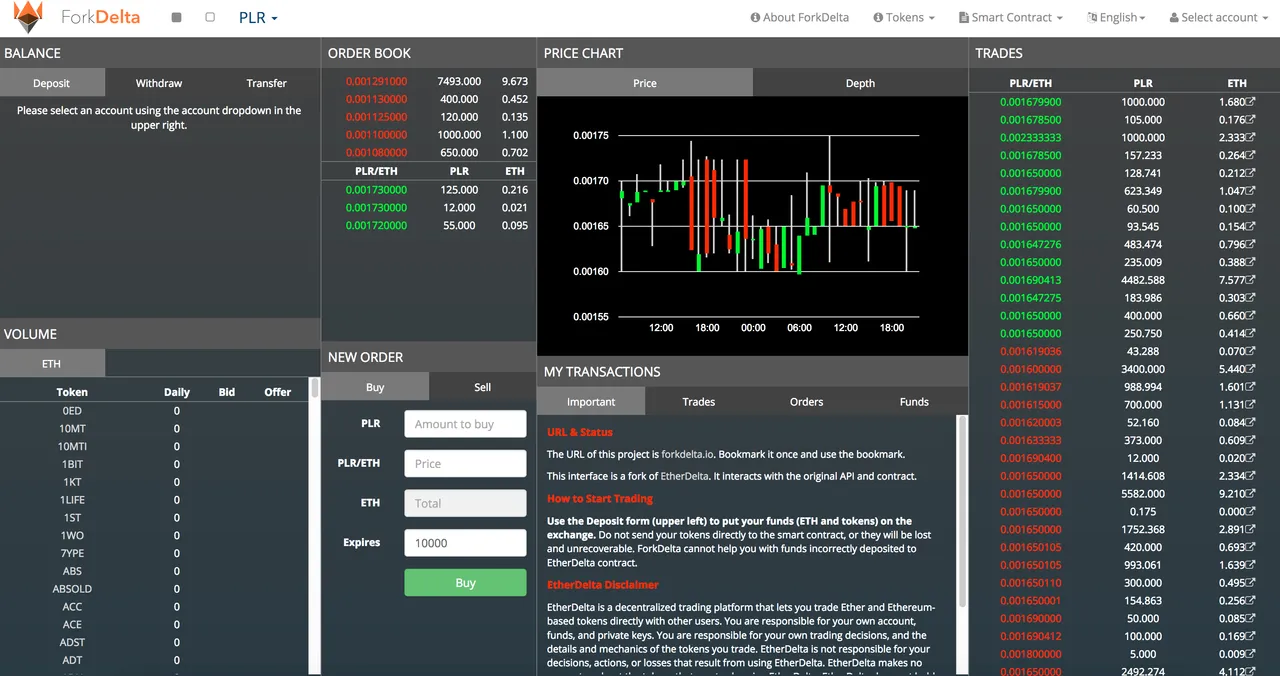
Task: Click About ForkDelta in the navbar
Action: click(799, 17)
